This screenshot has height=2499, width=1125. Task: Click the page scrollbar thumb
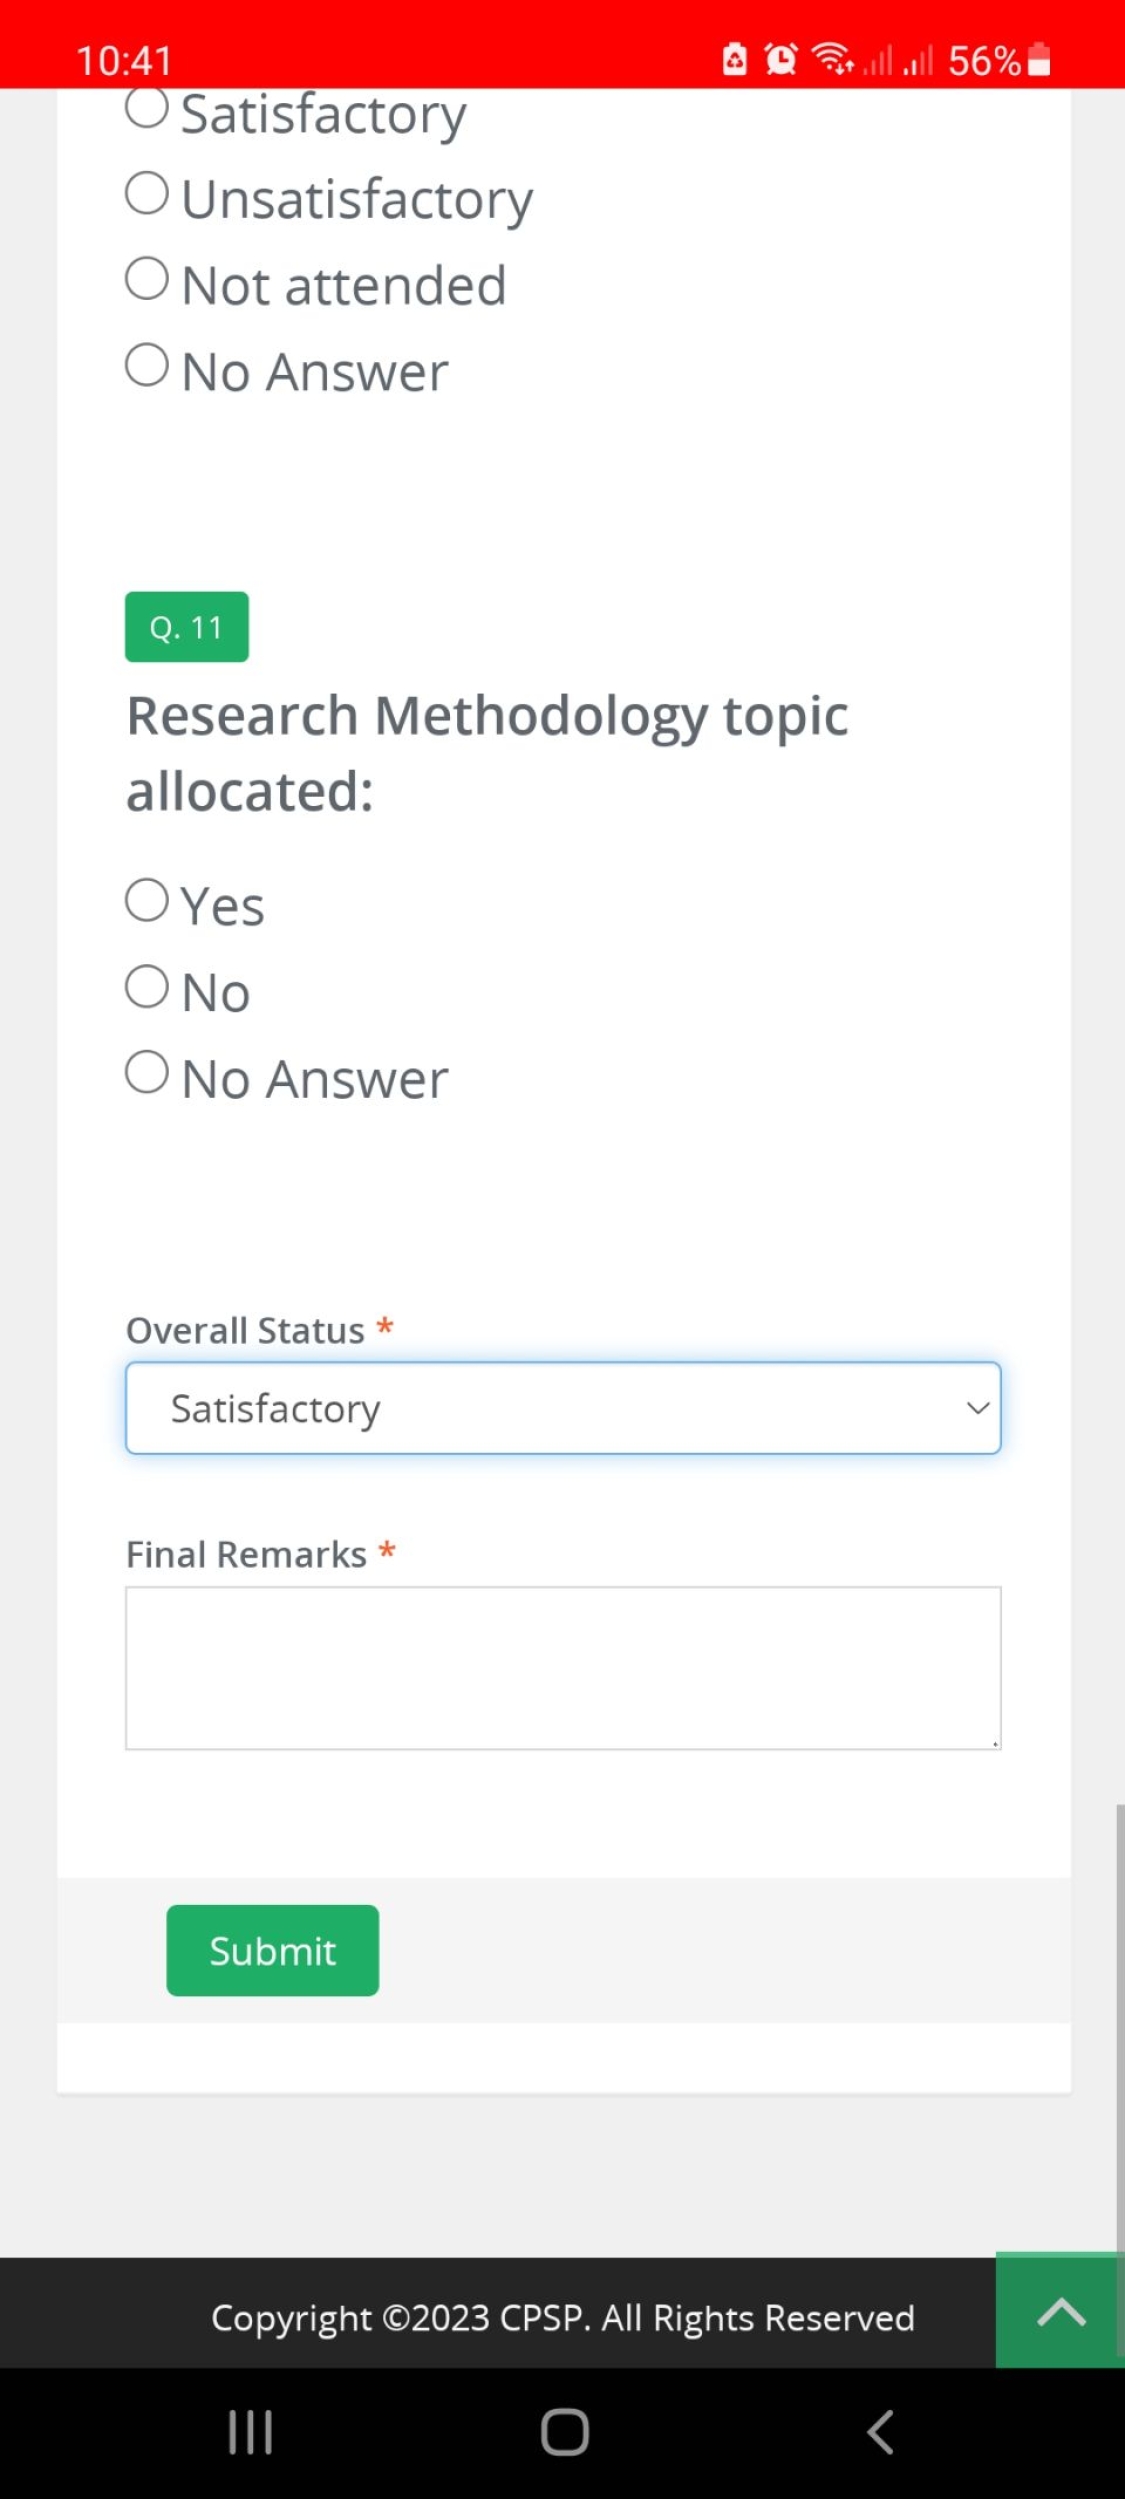tap(1120, 2030)
